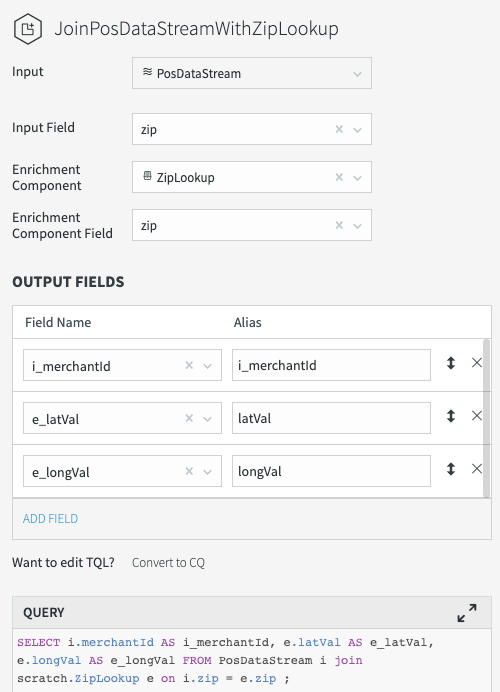Clear the Enrichment Component Field zip value
The width and height of the screenshot is (500, 692).
pos(339,225)
